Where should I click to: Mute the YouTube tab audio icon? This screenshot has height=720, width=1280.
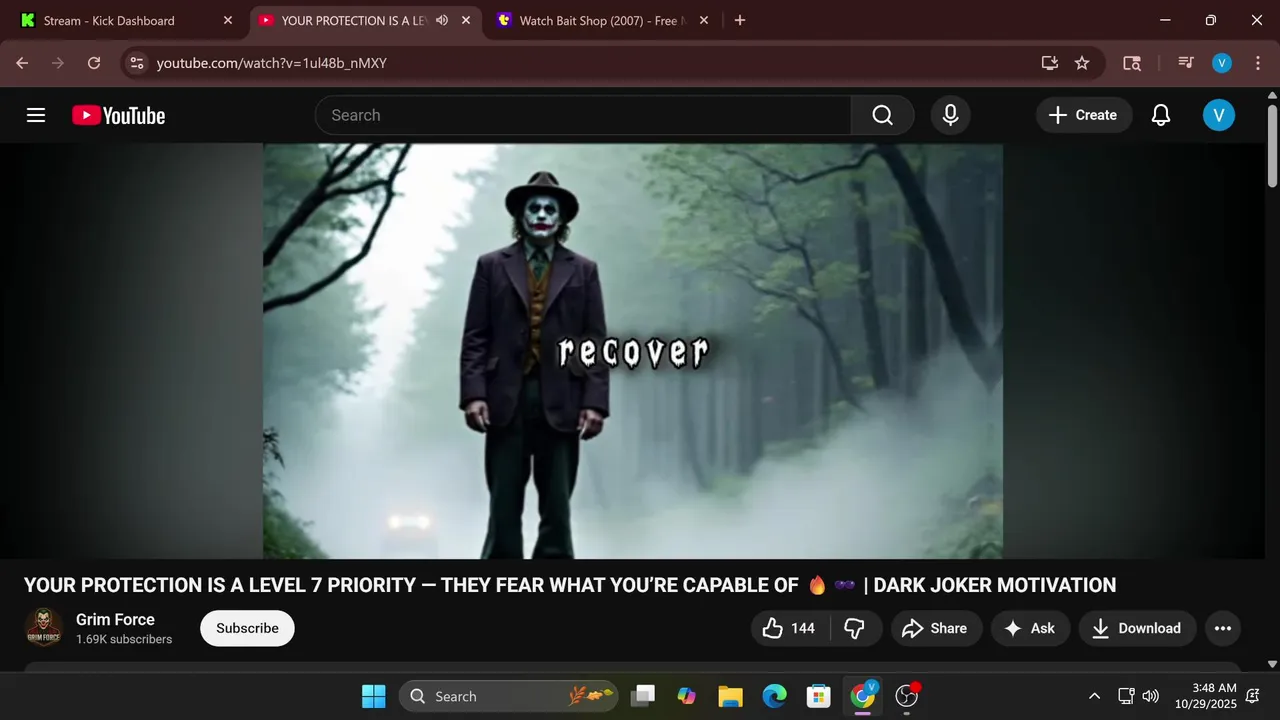click(442, 20)
